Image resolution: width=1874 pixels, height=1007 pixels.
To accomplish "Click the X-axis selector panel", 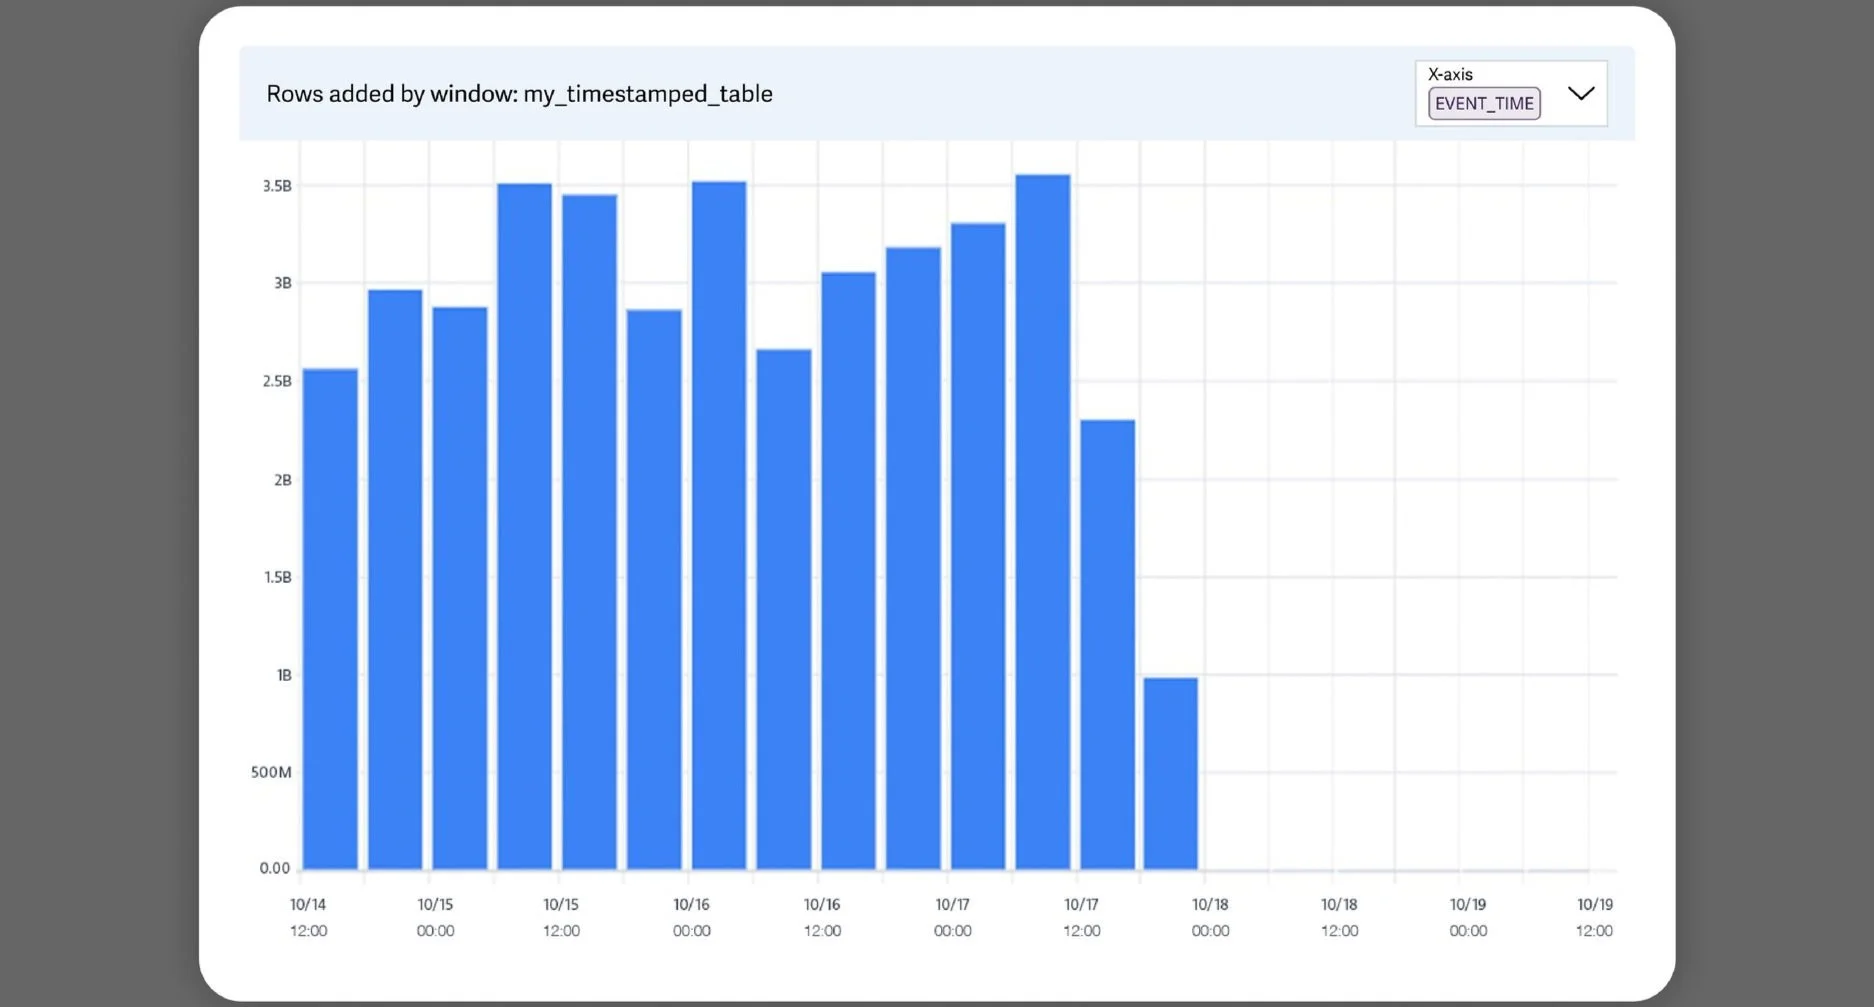I will pyautogui.click(x=1511, y=92).
